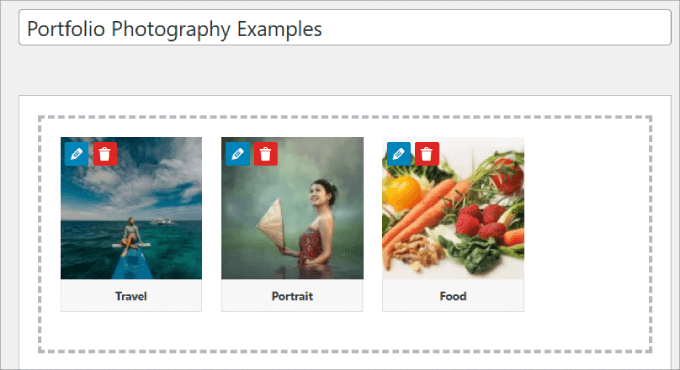Select the Food vegetables thumbnail
This screenshot has width=680, height=370.
(453, 208)
